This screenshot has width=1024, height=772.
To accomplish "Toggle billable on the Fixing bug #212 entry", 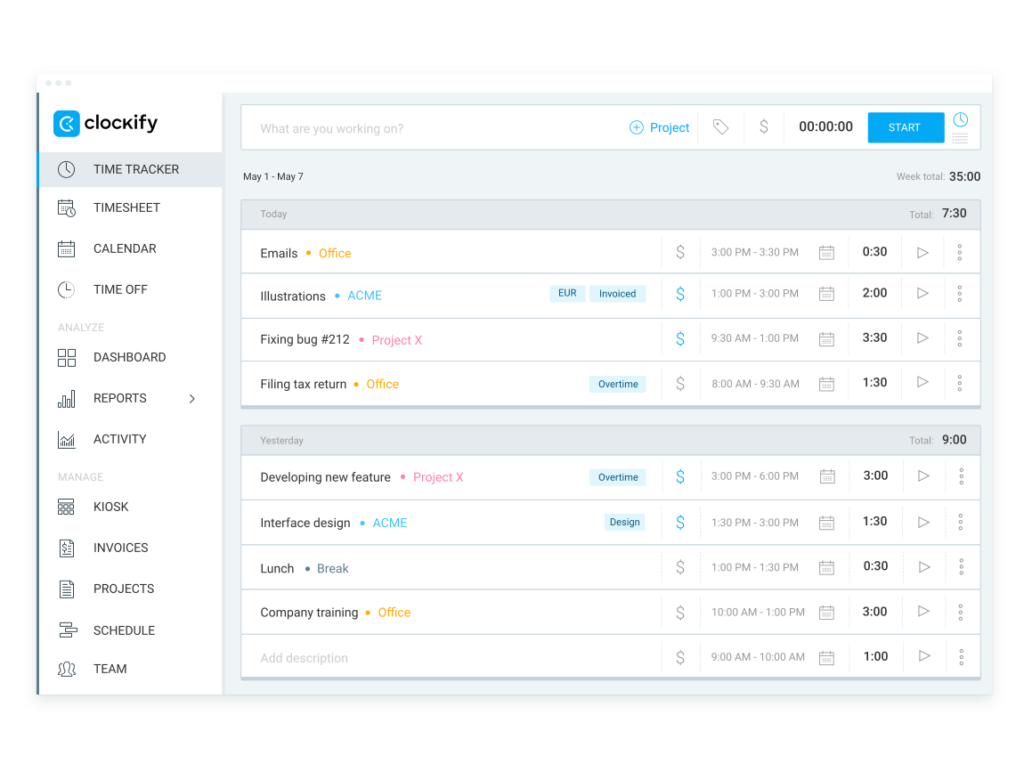I will (680, 338).
